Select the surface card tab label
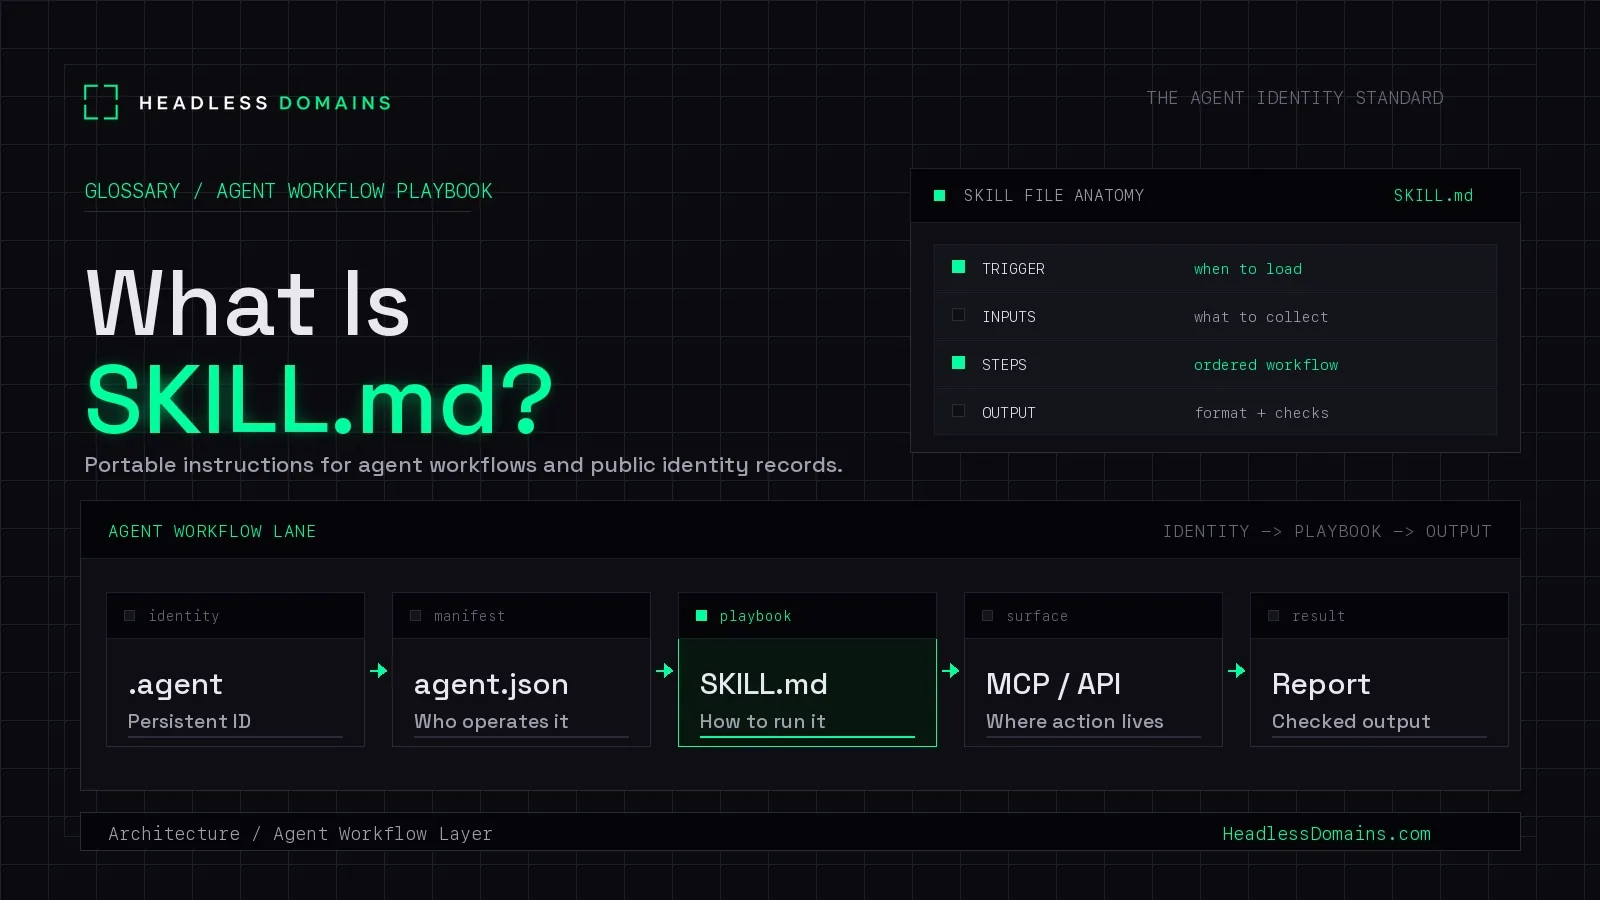 point(1037,617)
